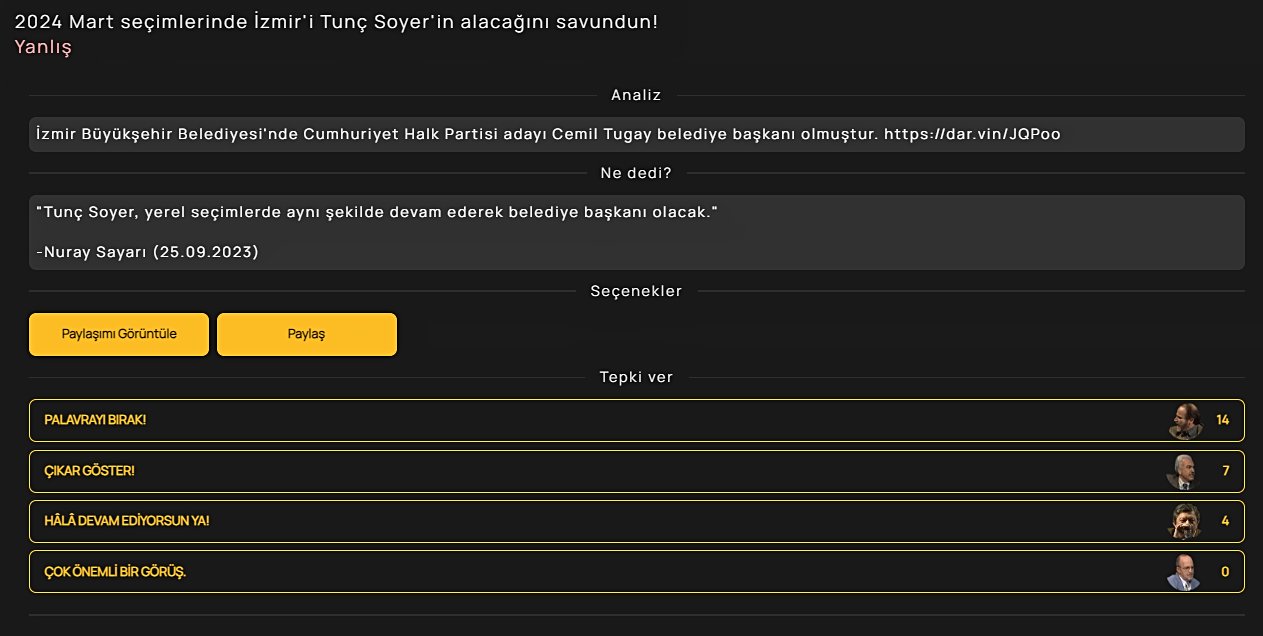React with PALAVRAYI BIRAK!
Viewport: 1263px width, 636px height.
click(x=96, y=420)
